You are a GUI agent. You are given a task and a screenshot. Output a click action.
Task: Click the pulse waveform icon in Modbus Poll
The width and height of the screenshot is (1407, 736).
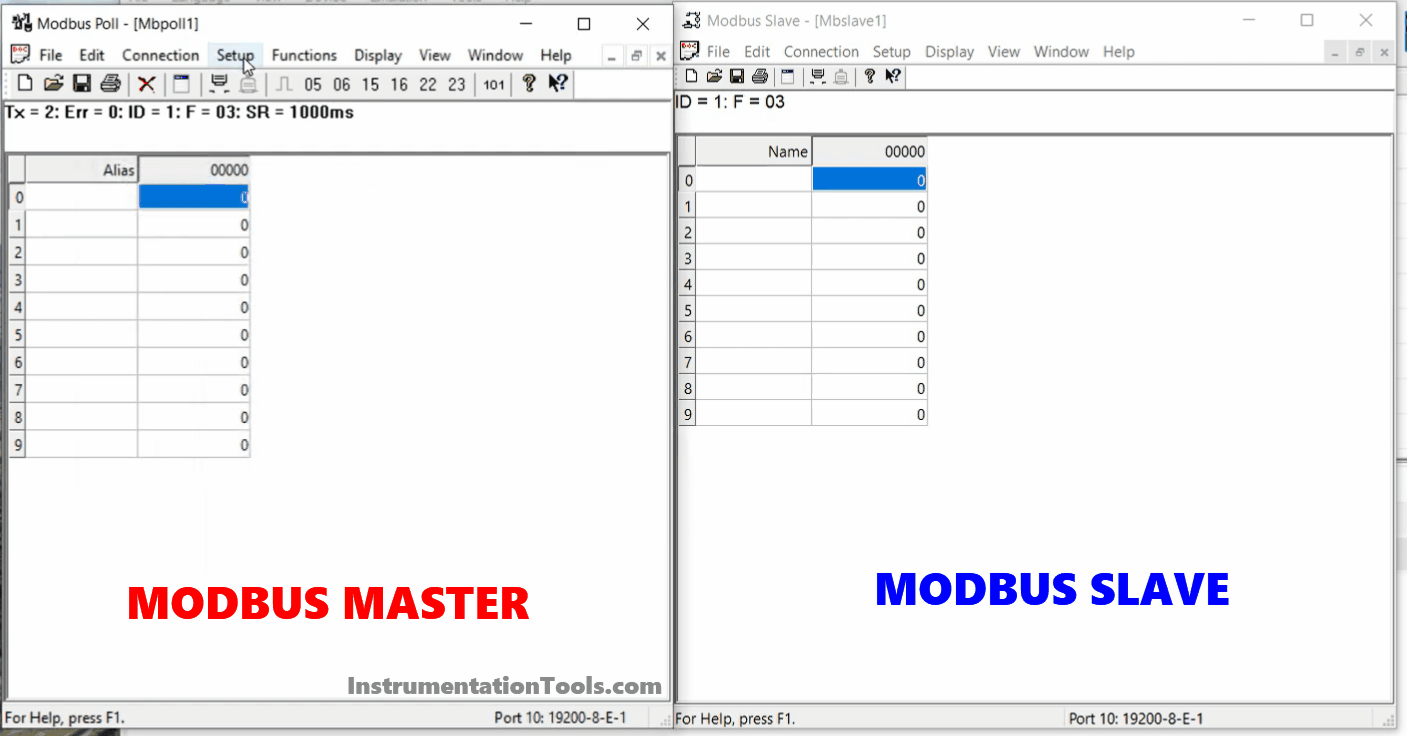pos(284,84)
